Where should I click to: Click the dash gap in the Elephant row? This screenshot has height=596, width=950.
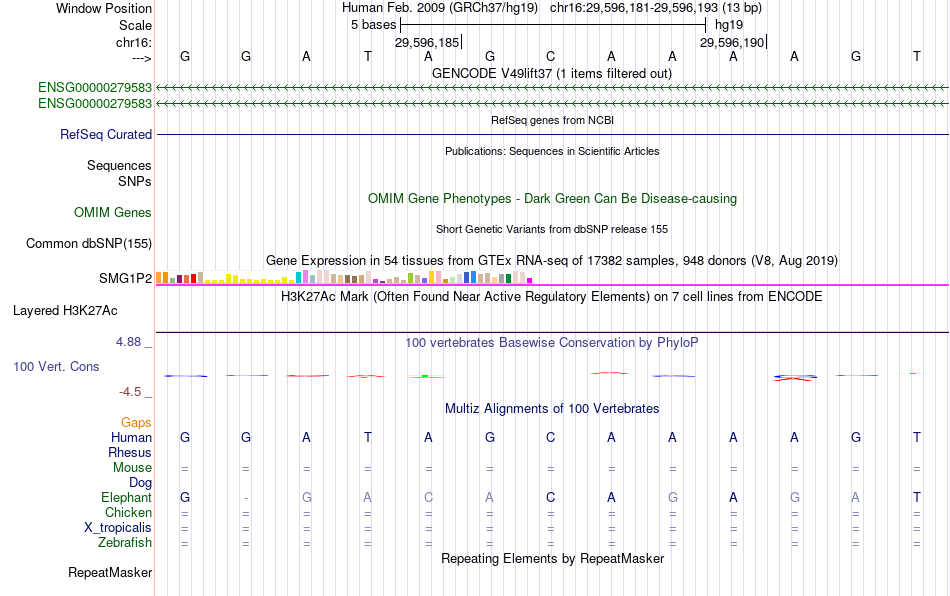(x=246, y=498)
